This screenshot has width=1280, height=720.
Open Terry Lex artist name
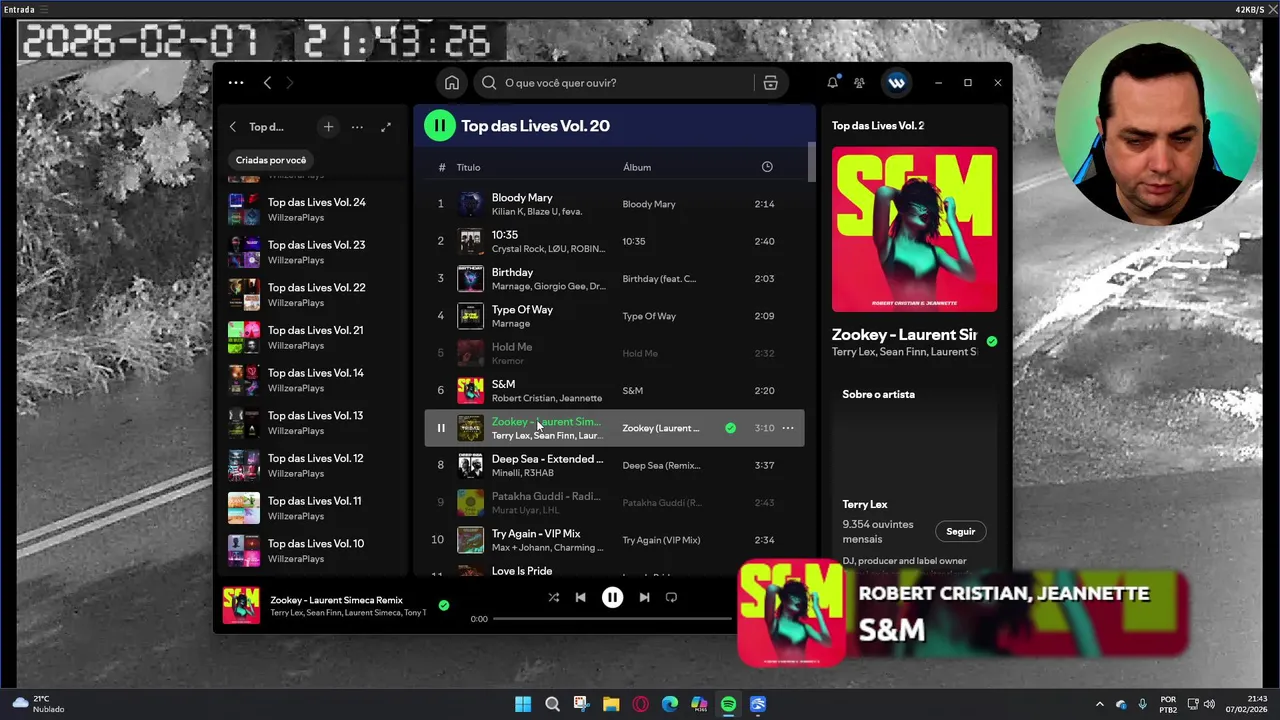pos(865,505)
